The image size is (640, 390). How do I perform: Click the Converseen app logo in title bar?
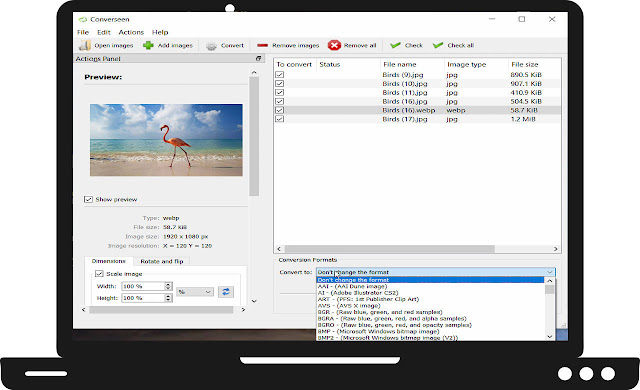coord(83,19)
